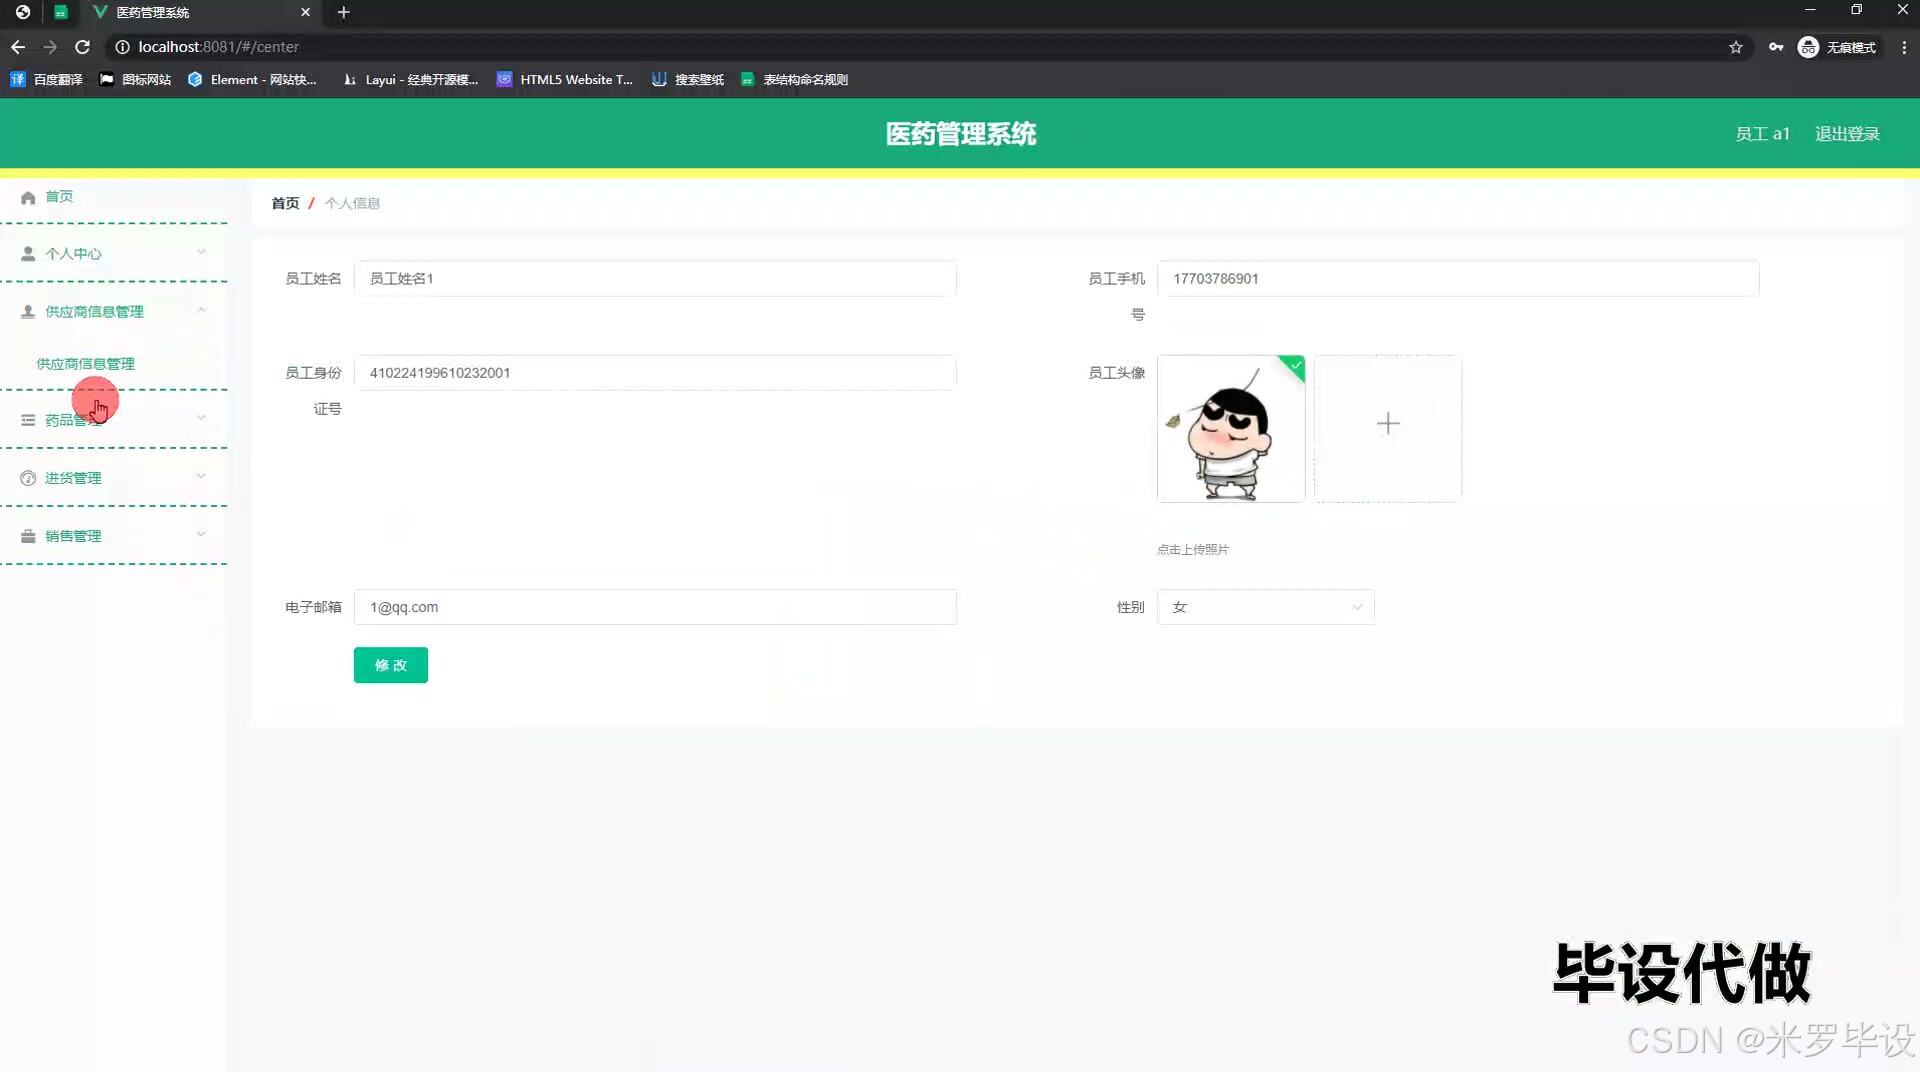Viewport: 1920px width, 1072px height.
Task: Click the browser forward arrow
Action: [50, 47]
